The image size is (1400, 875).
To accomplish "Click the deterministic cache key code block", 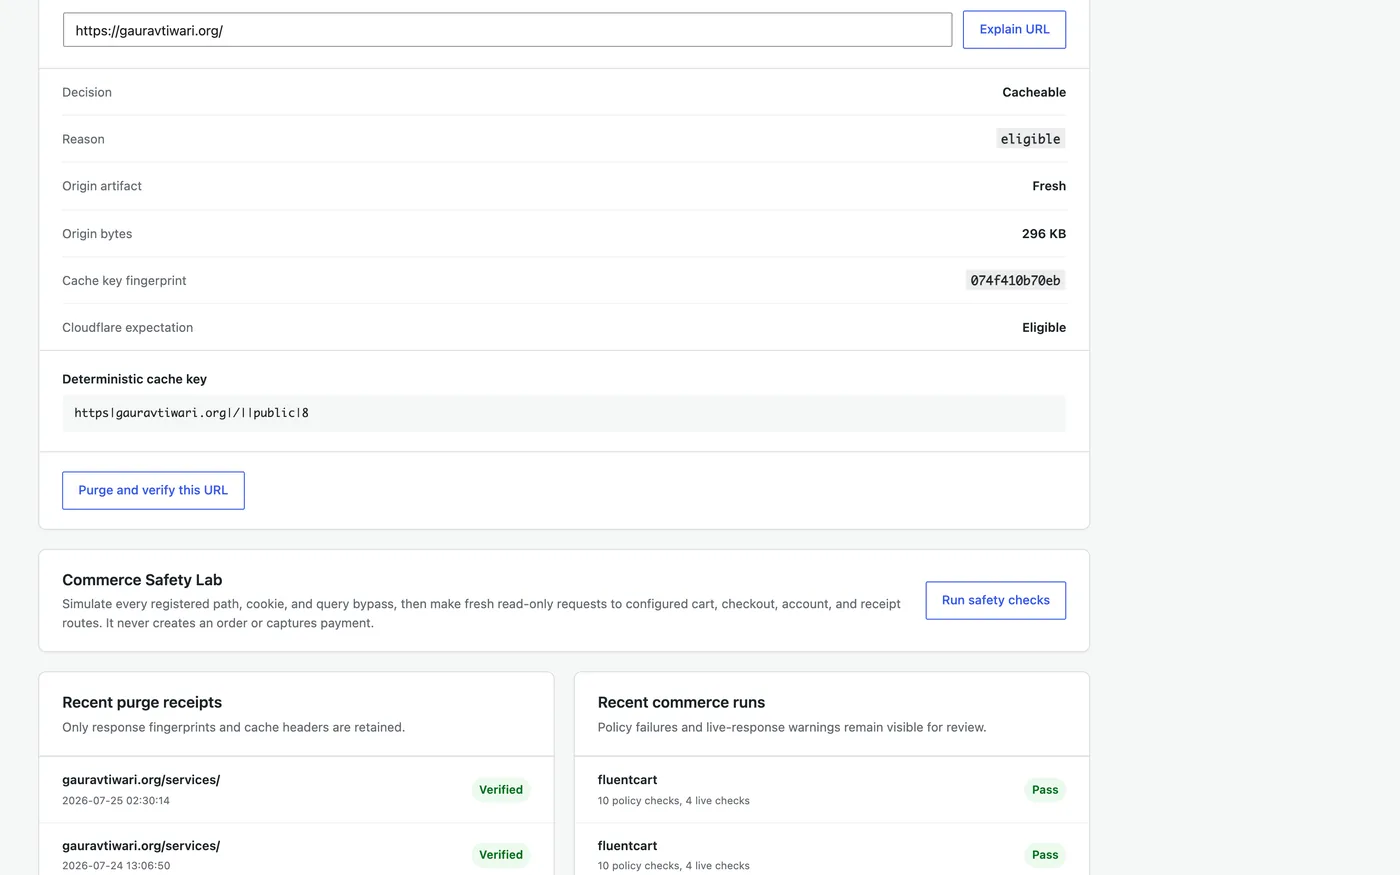I will [564, 413].
